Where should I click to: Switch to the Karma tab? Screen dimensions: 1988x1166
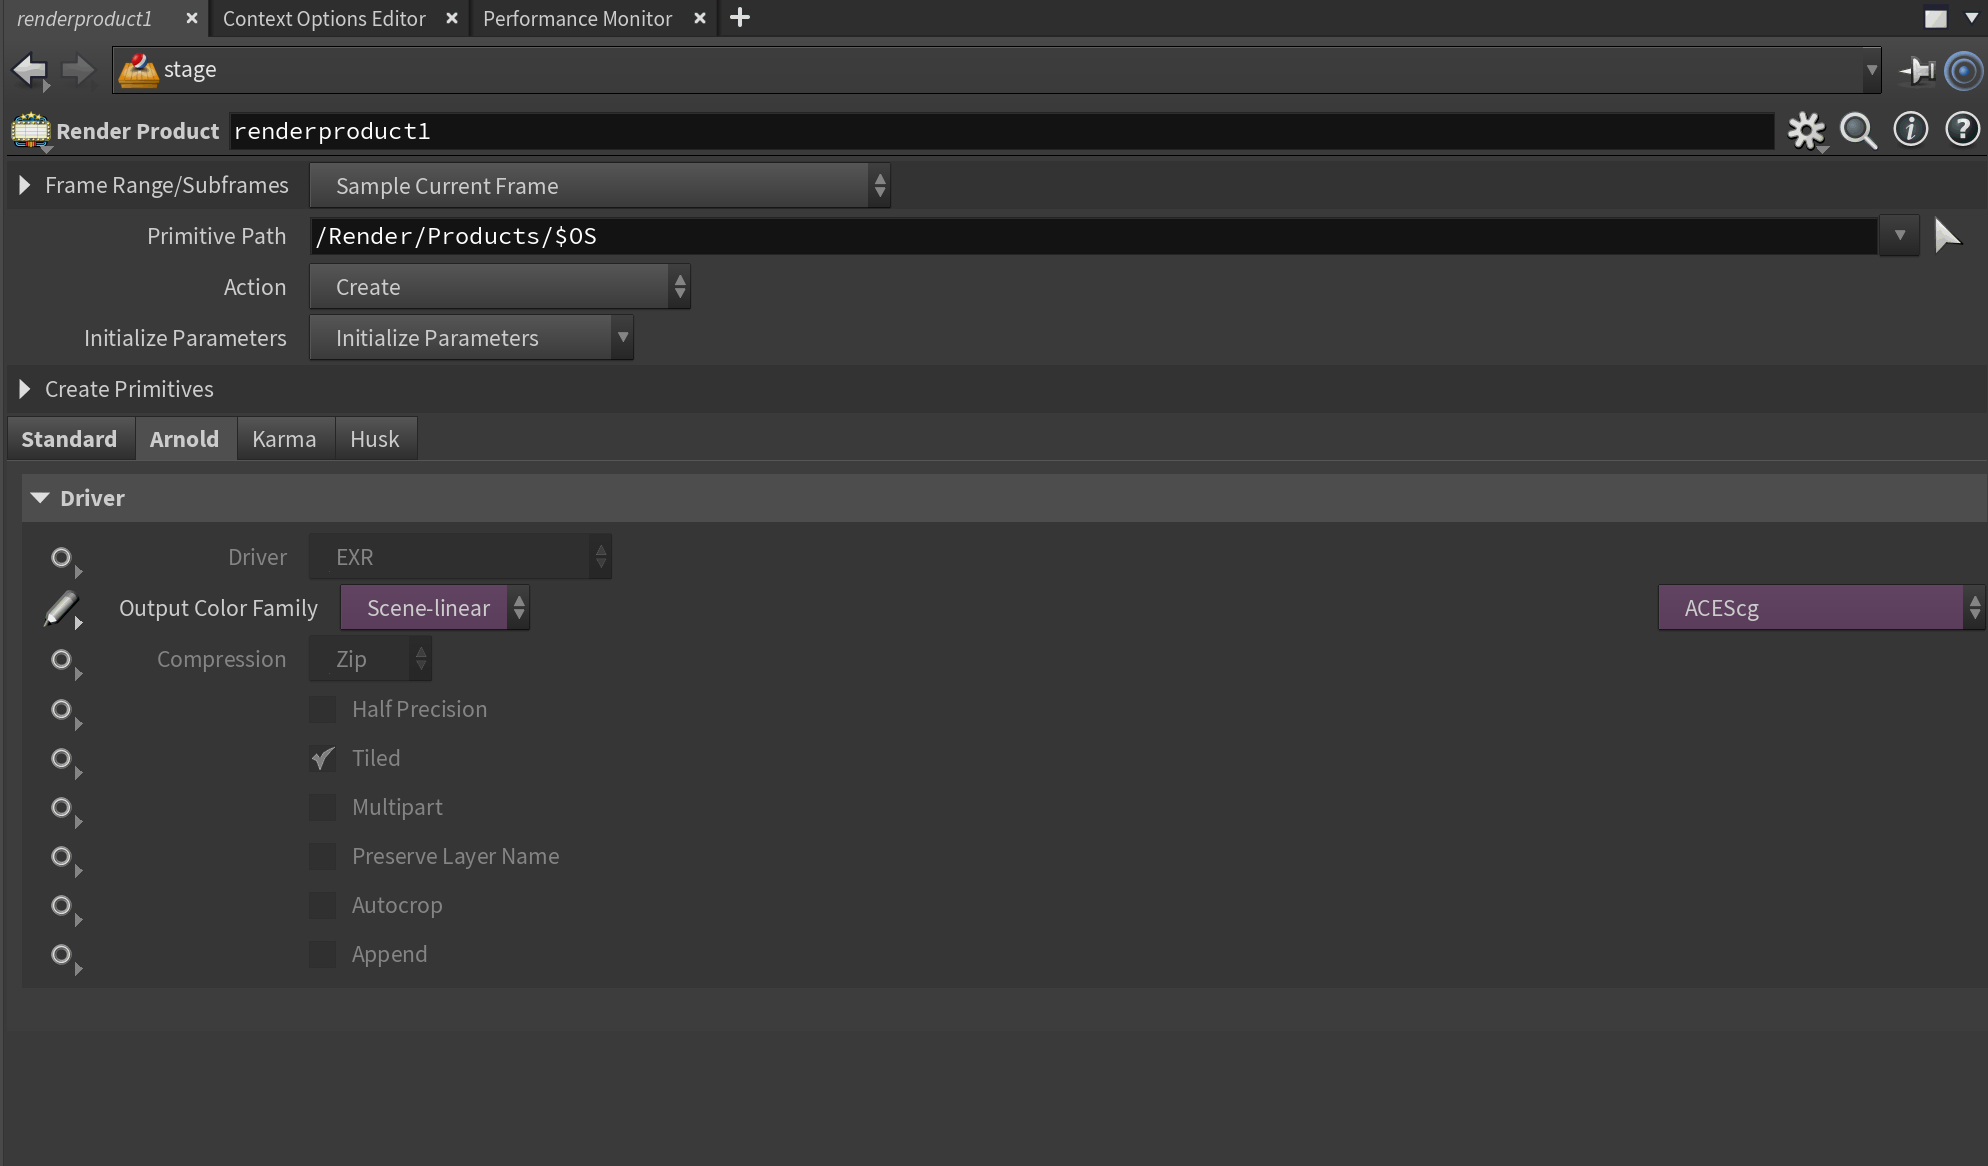284,439
